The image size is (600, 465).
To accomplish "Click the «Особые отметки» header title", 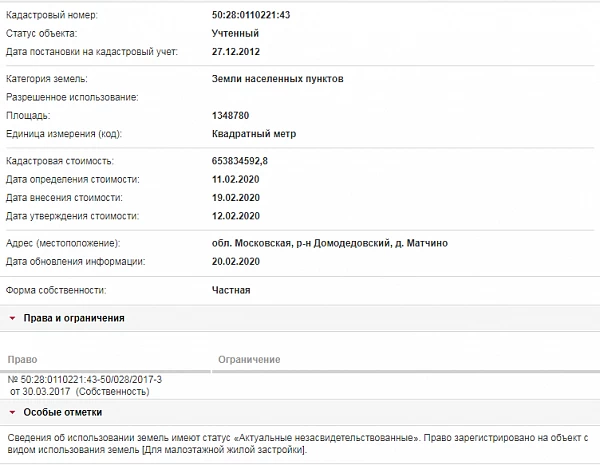I will [62, 412].
